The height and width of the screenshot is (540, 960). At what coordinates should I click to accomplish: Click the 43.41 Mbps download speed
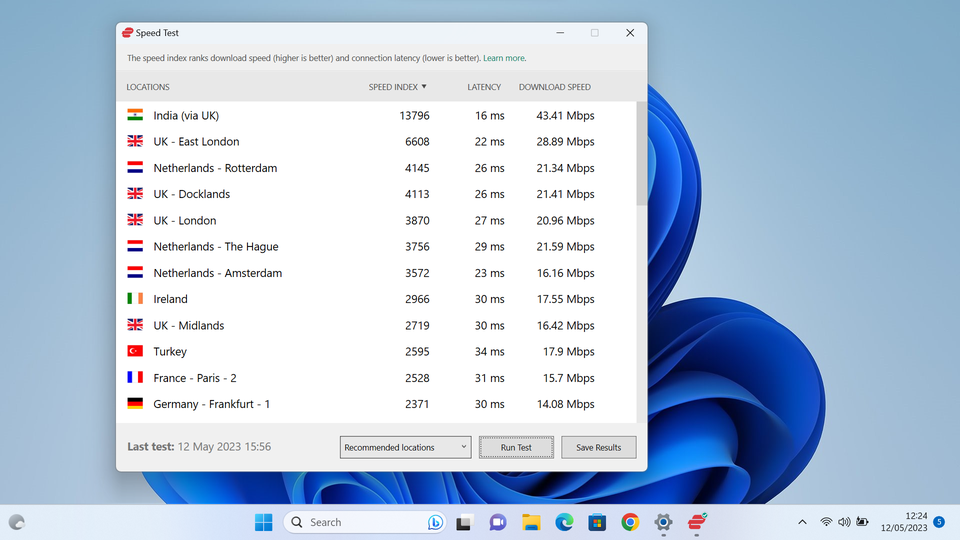pyautogui.click(x=565, y=115)
